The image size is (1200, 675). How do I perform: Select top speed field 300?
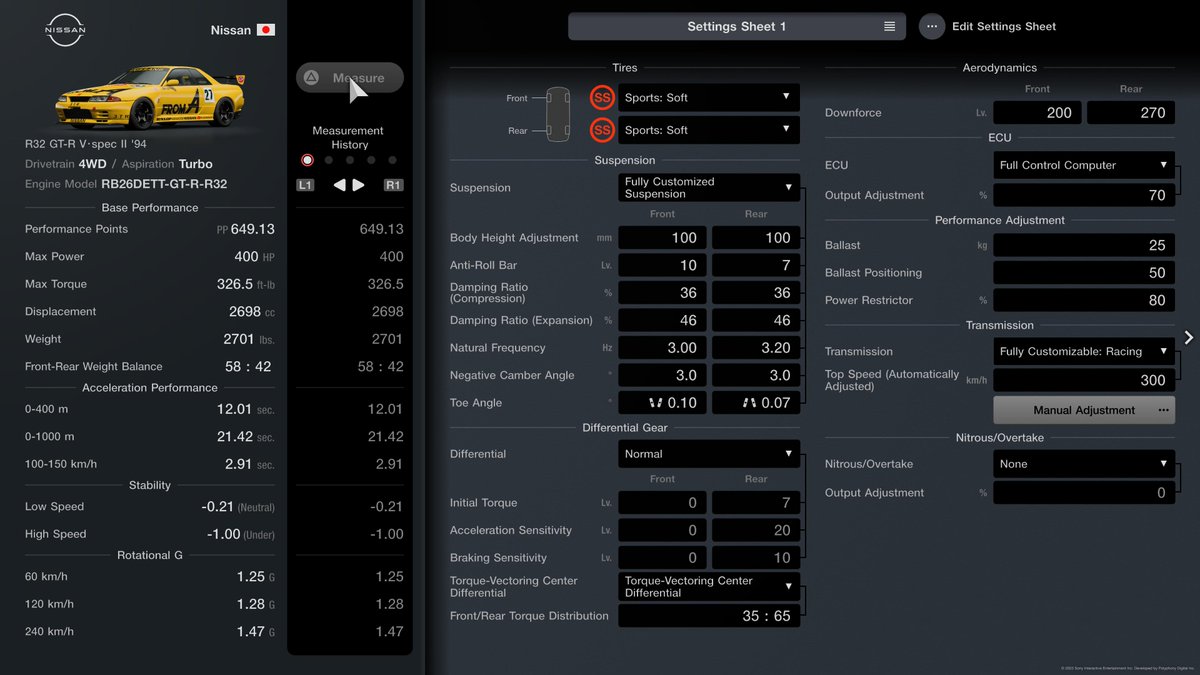[x=1084, y=380]
